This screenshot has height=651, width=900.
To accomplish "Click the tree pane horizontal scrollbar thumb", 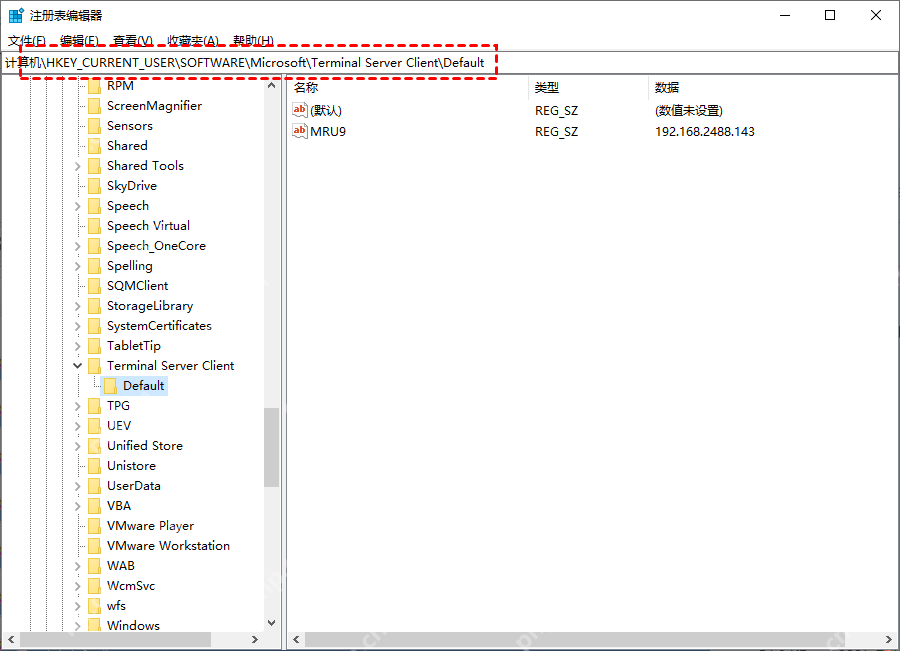I will coord(115,639).
